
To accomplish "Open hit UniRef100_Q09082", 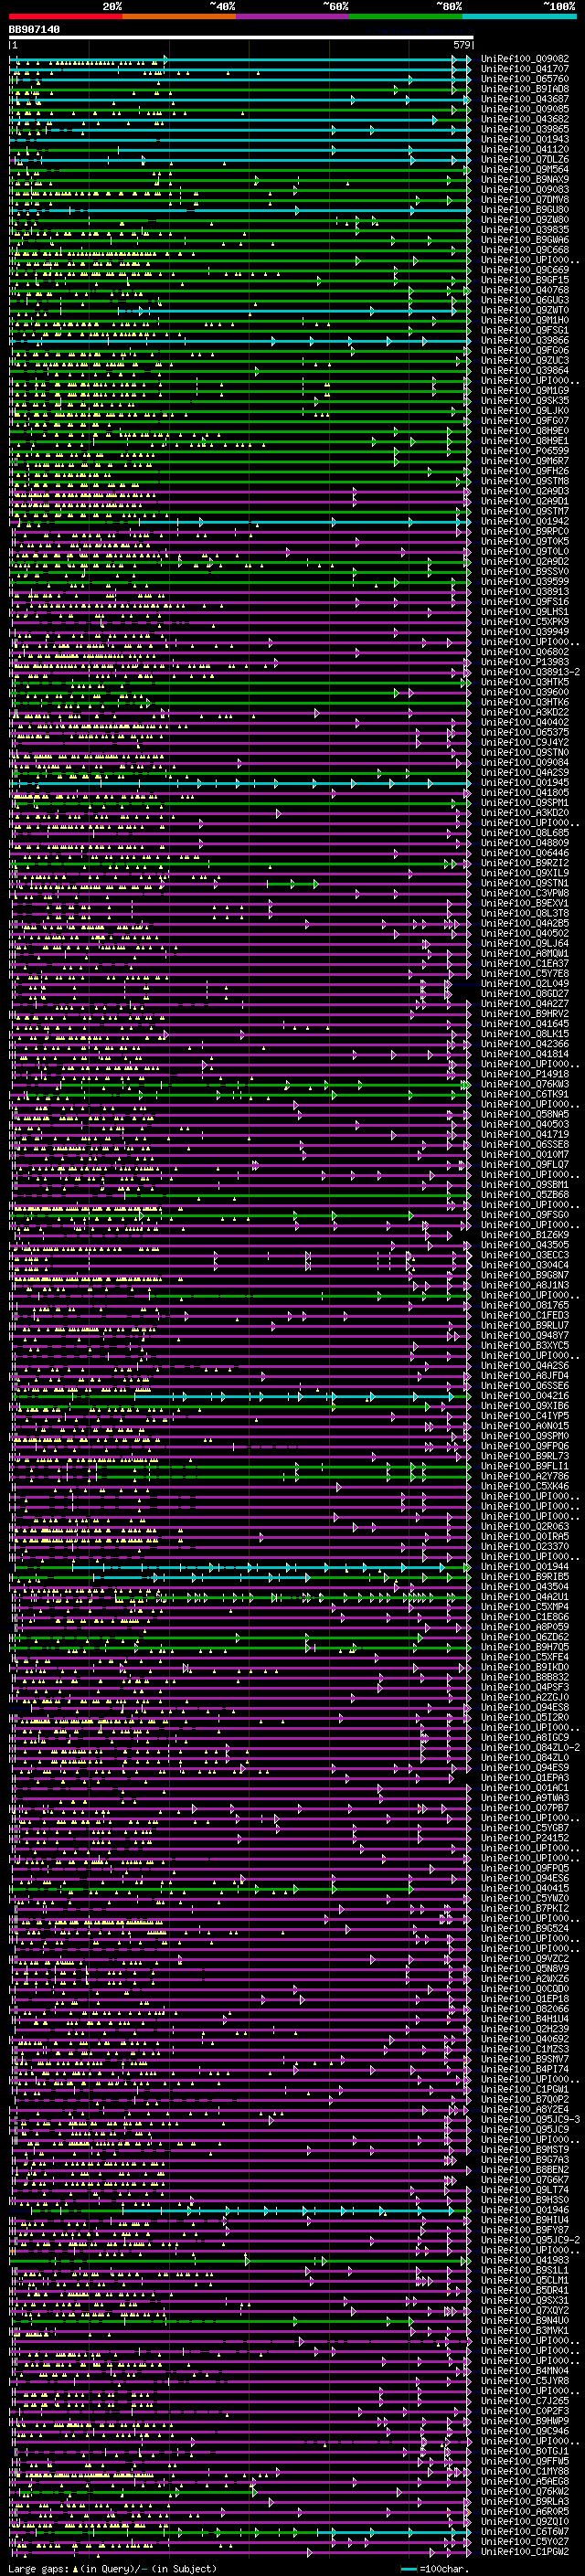I will point(525,59).
